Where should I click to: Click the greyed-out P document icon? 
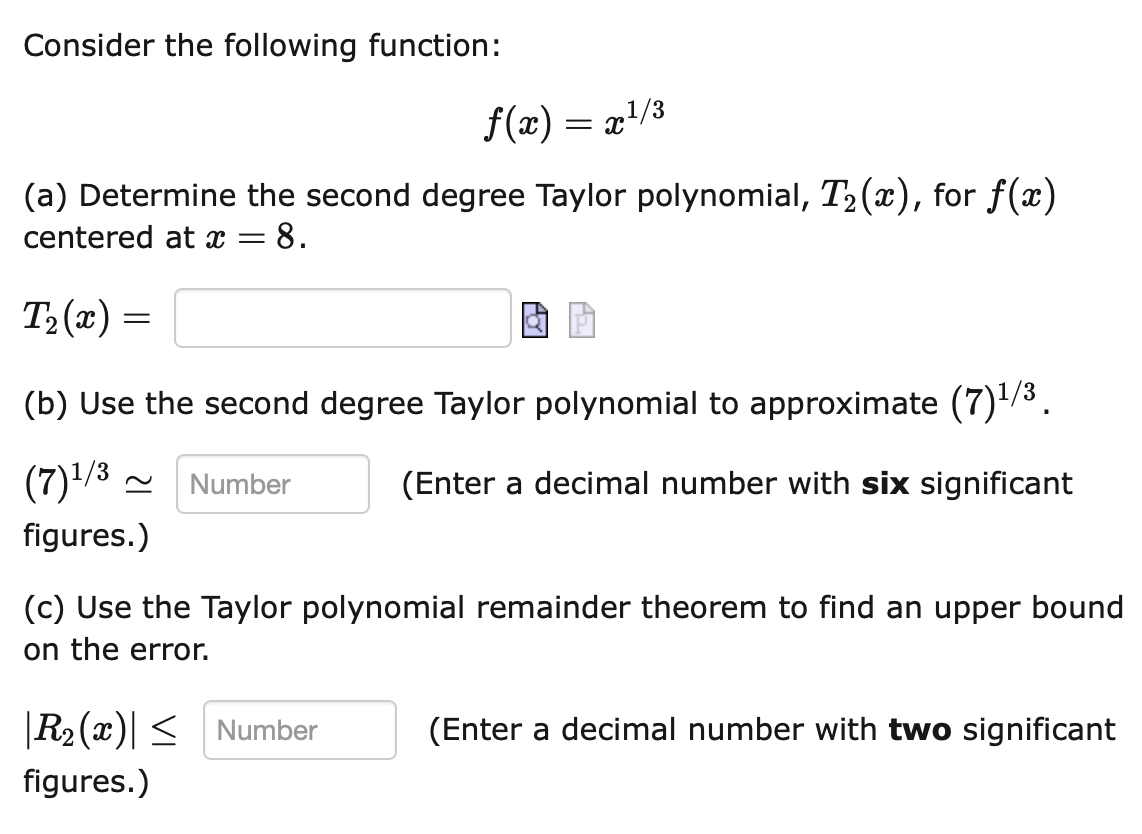(581, 320)
